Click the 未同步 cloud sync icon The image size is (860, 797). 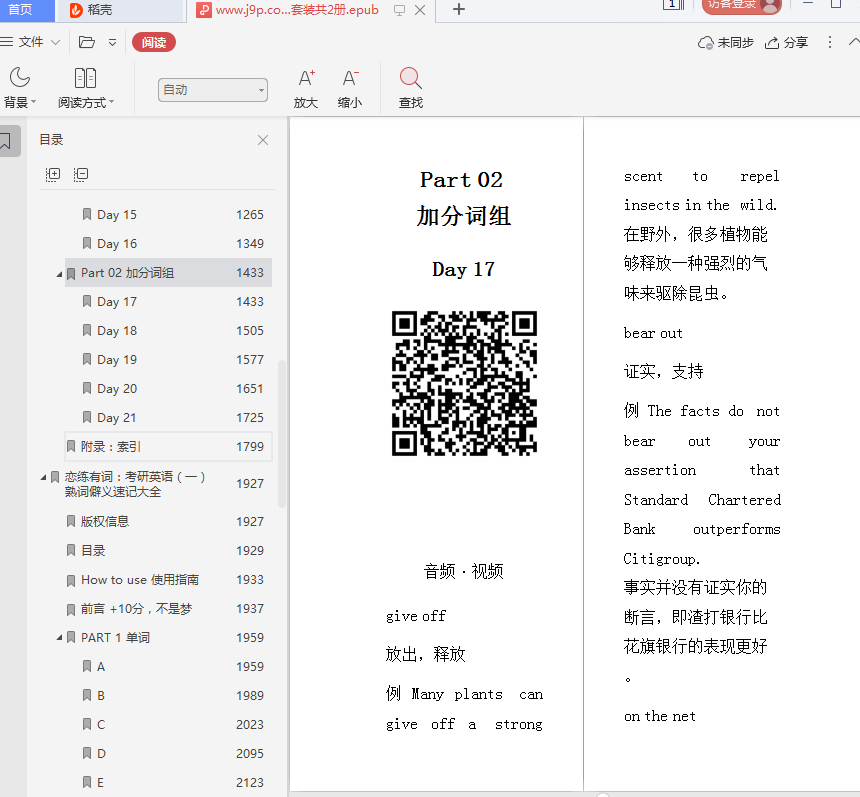tap(706, 43)
